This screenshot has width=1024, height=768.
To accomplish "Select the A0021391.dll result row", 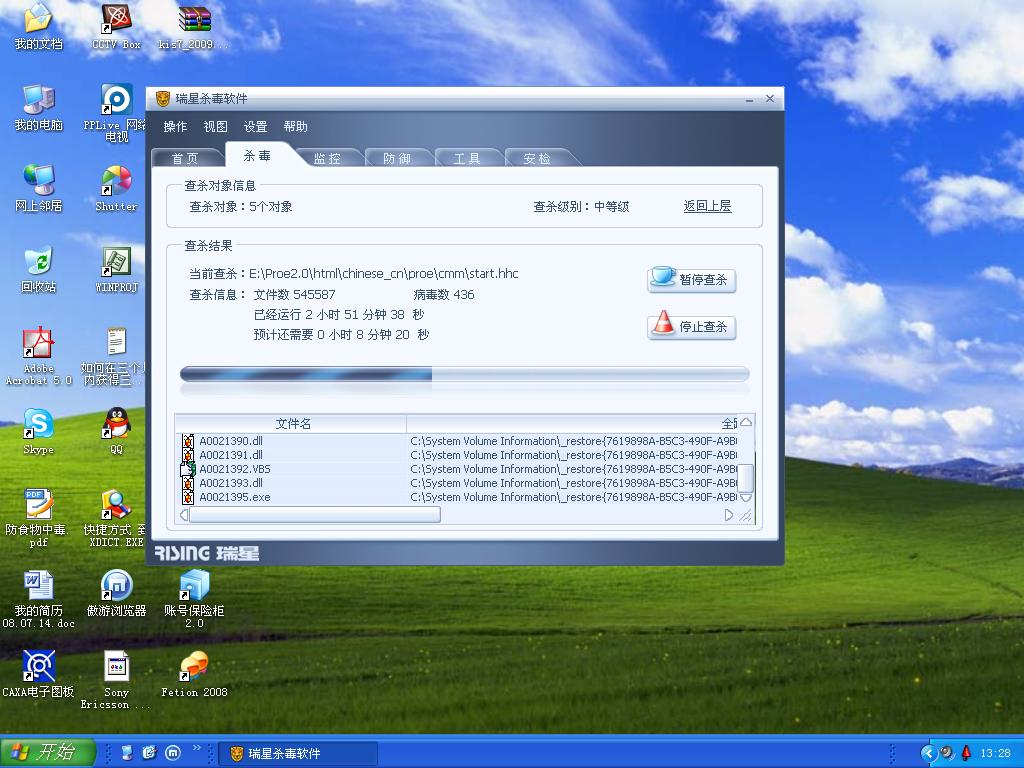I will [458, 455].
